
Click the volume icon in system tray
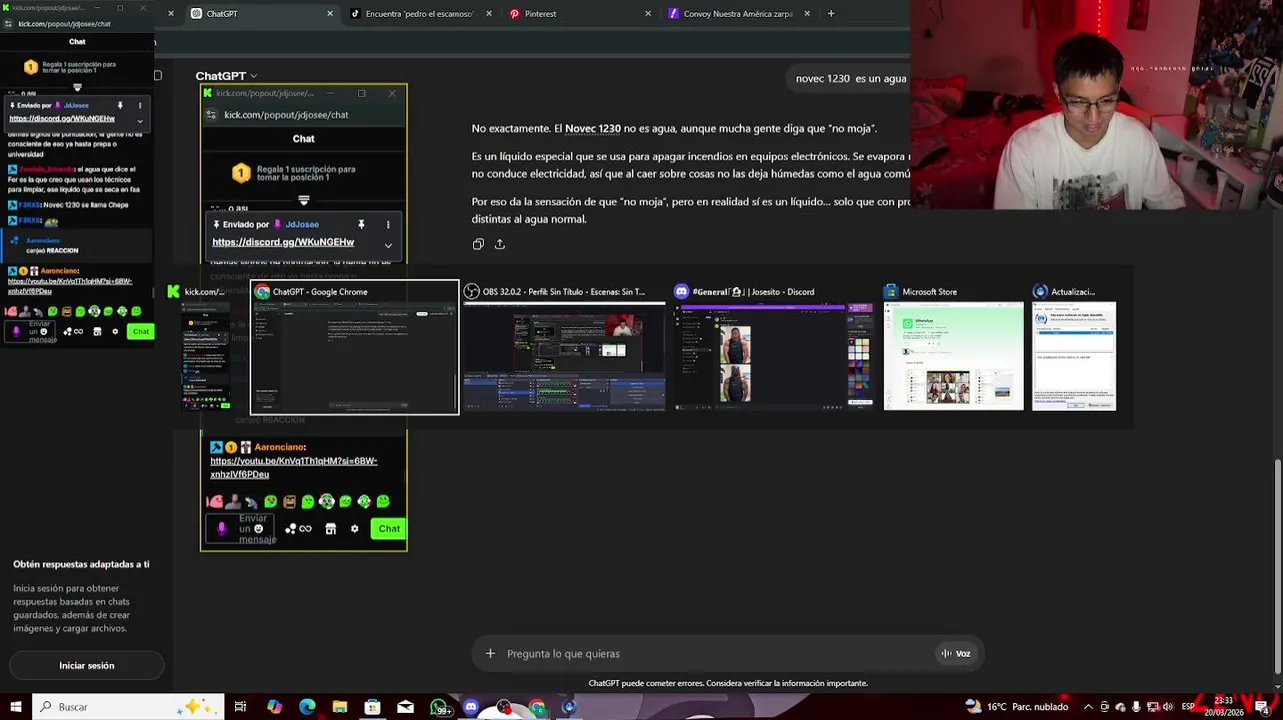(x=1168, y=707)
